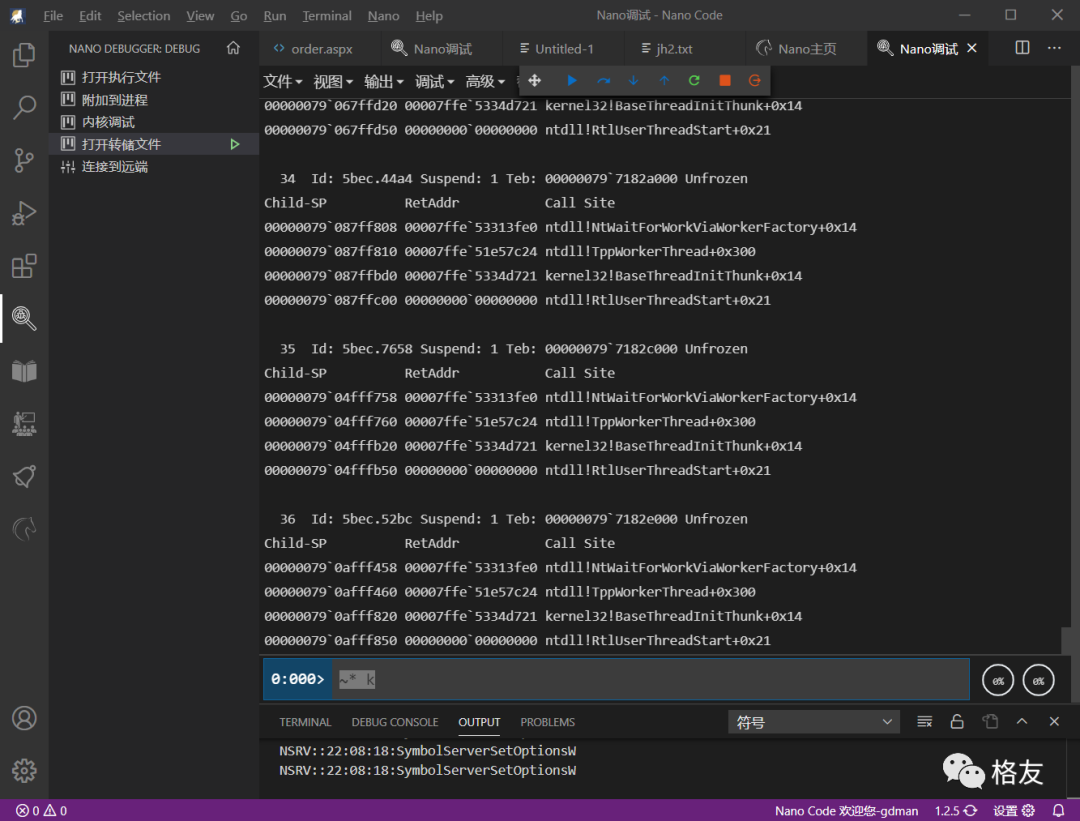The width and height of the screenshot is (1080, 821).
Task: Click the 1.2.5 version sync status item
Action: pyautogui.click(x=956, y=811)
